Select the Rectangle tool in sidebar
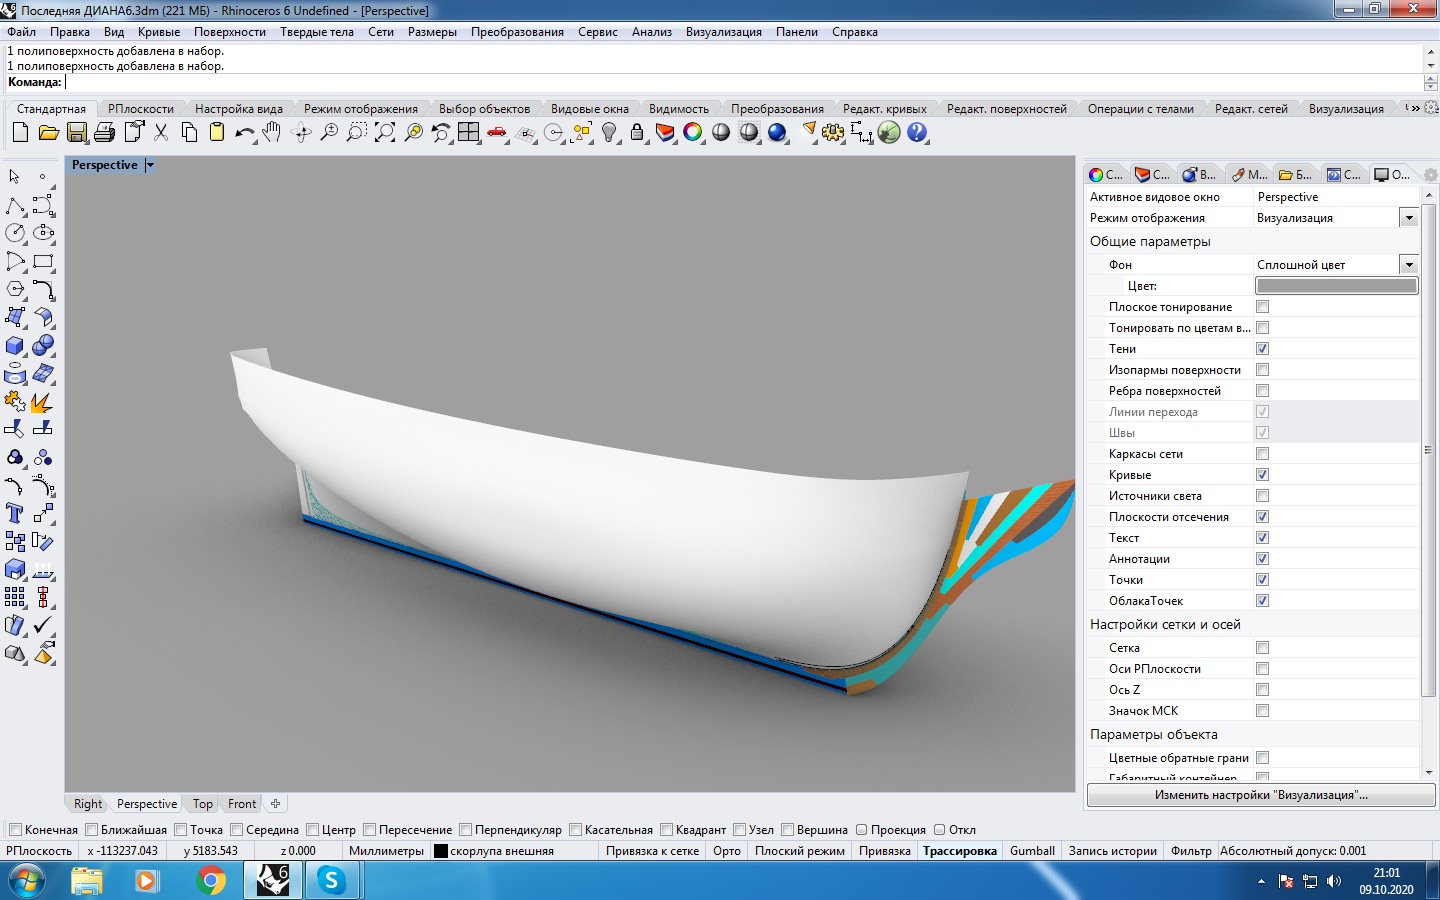 coord(43,261)
